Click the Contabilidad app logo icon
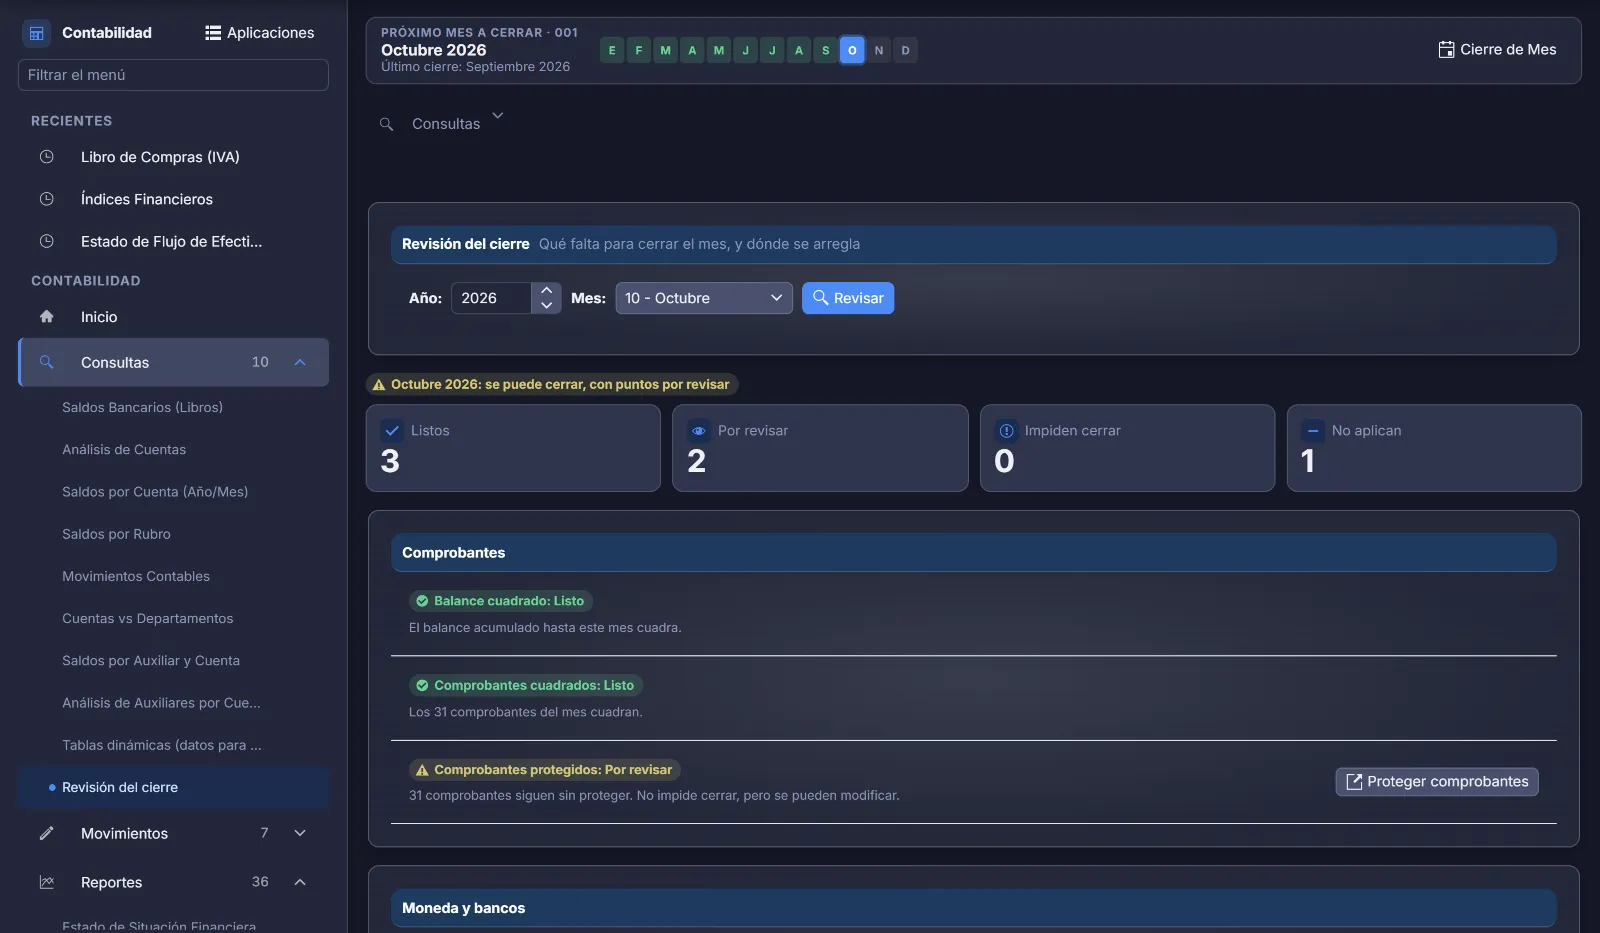The height and width of the screenshot is (933, 1600). point(37,33)
